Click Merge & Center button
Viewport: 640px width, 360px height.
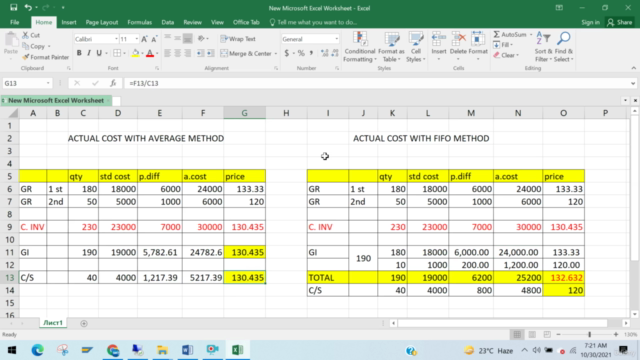246,53
